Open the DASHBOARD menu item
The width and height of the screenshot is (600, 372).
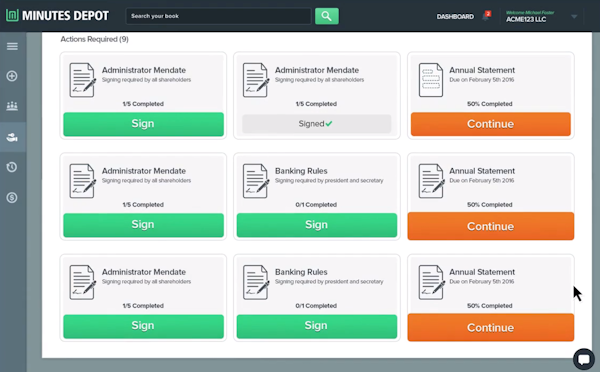(455, 16)
